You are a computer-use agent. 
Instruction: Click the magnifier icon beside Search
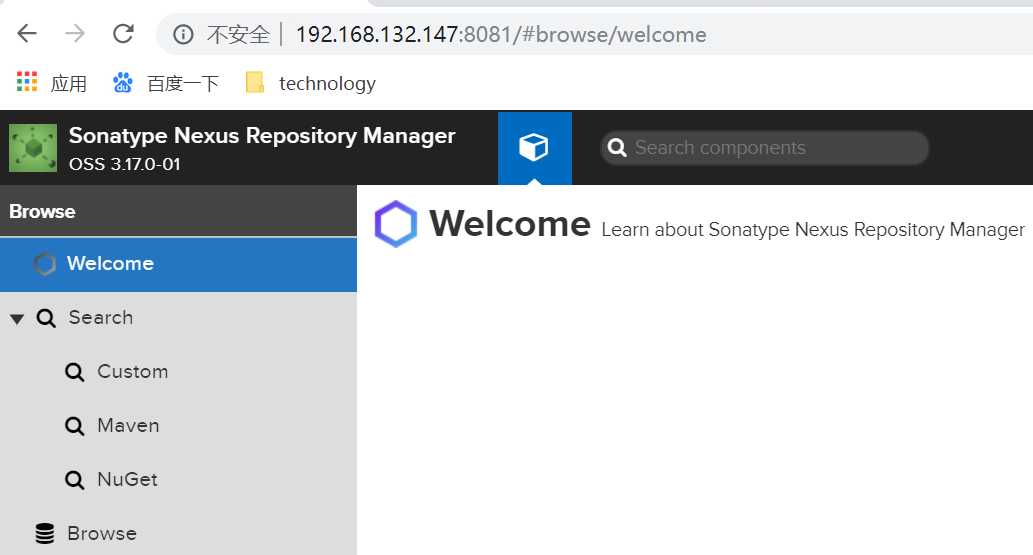coord(46,318)
